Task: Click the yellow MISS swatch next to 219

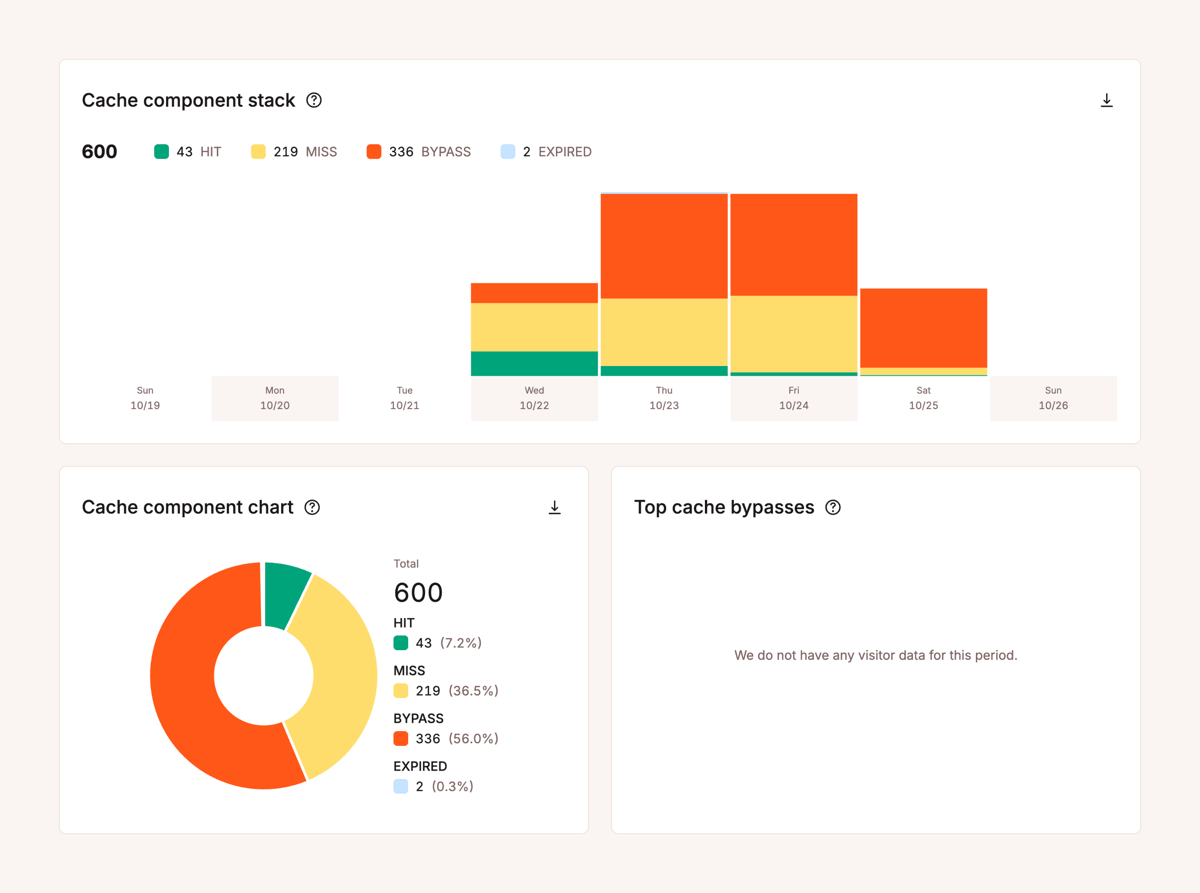Action: click(398, 690)
